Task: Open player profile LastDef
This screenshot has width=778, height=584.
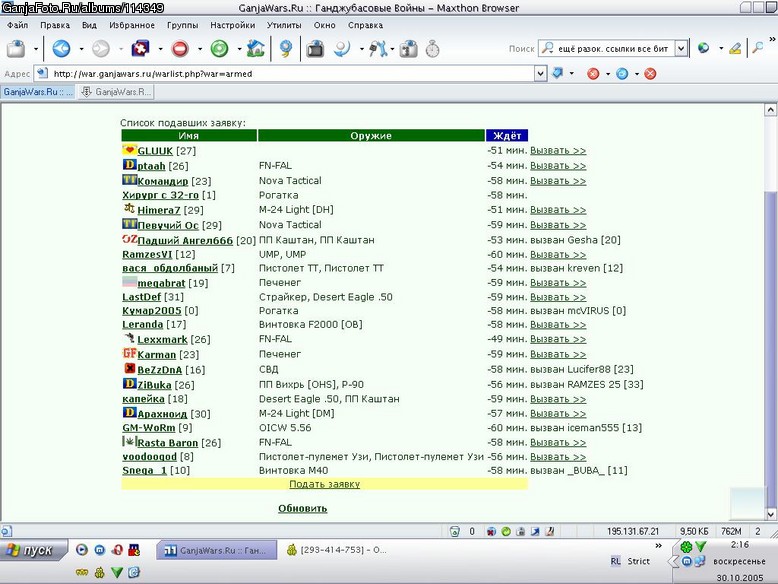Action: 141,297
